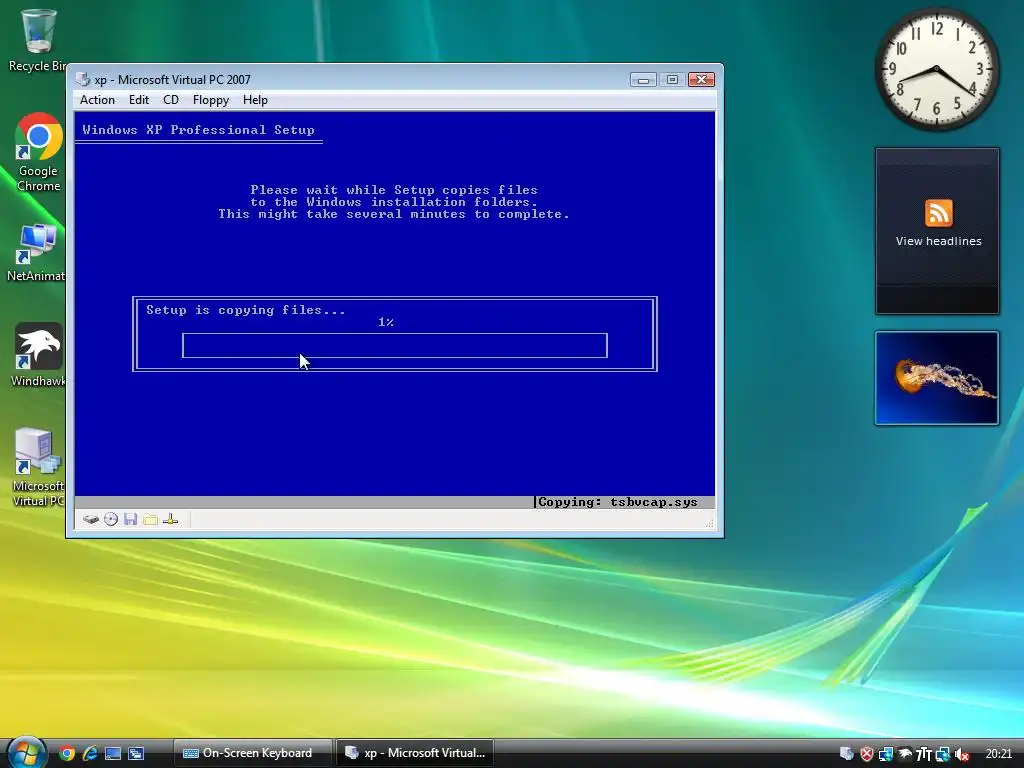
Task: Click Show Desktop in Quick Launch
Action: point(113,754)
